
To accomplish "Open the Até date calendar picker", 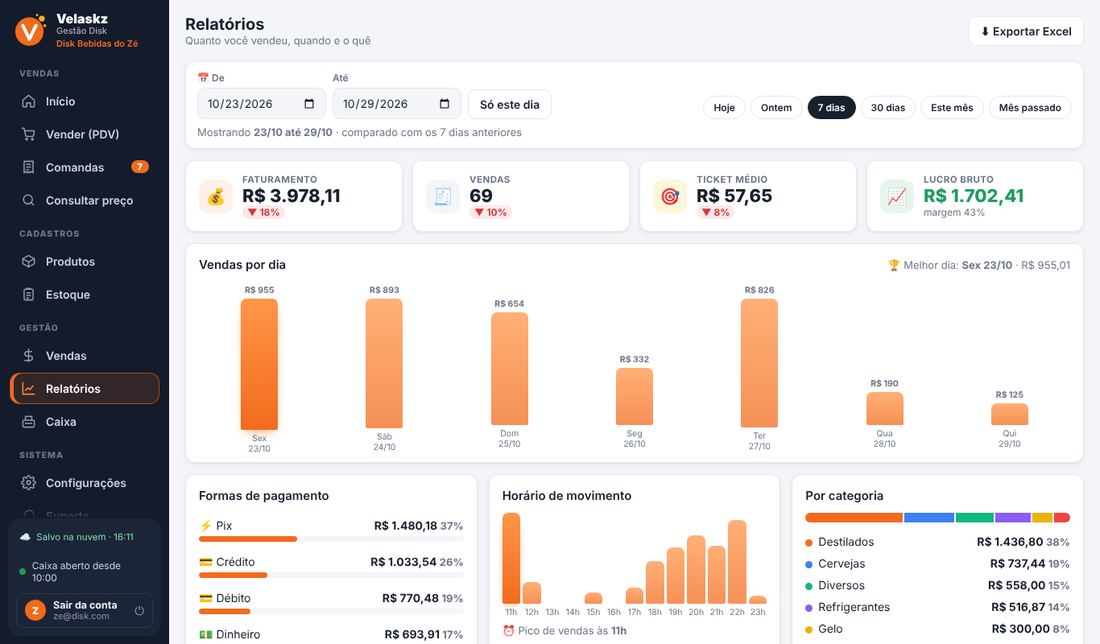I will click(x=444, y=104).
